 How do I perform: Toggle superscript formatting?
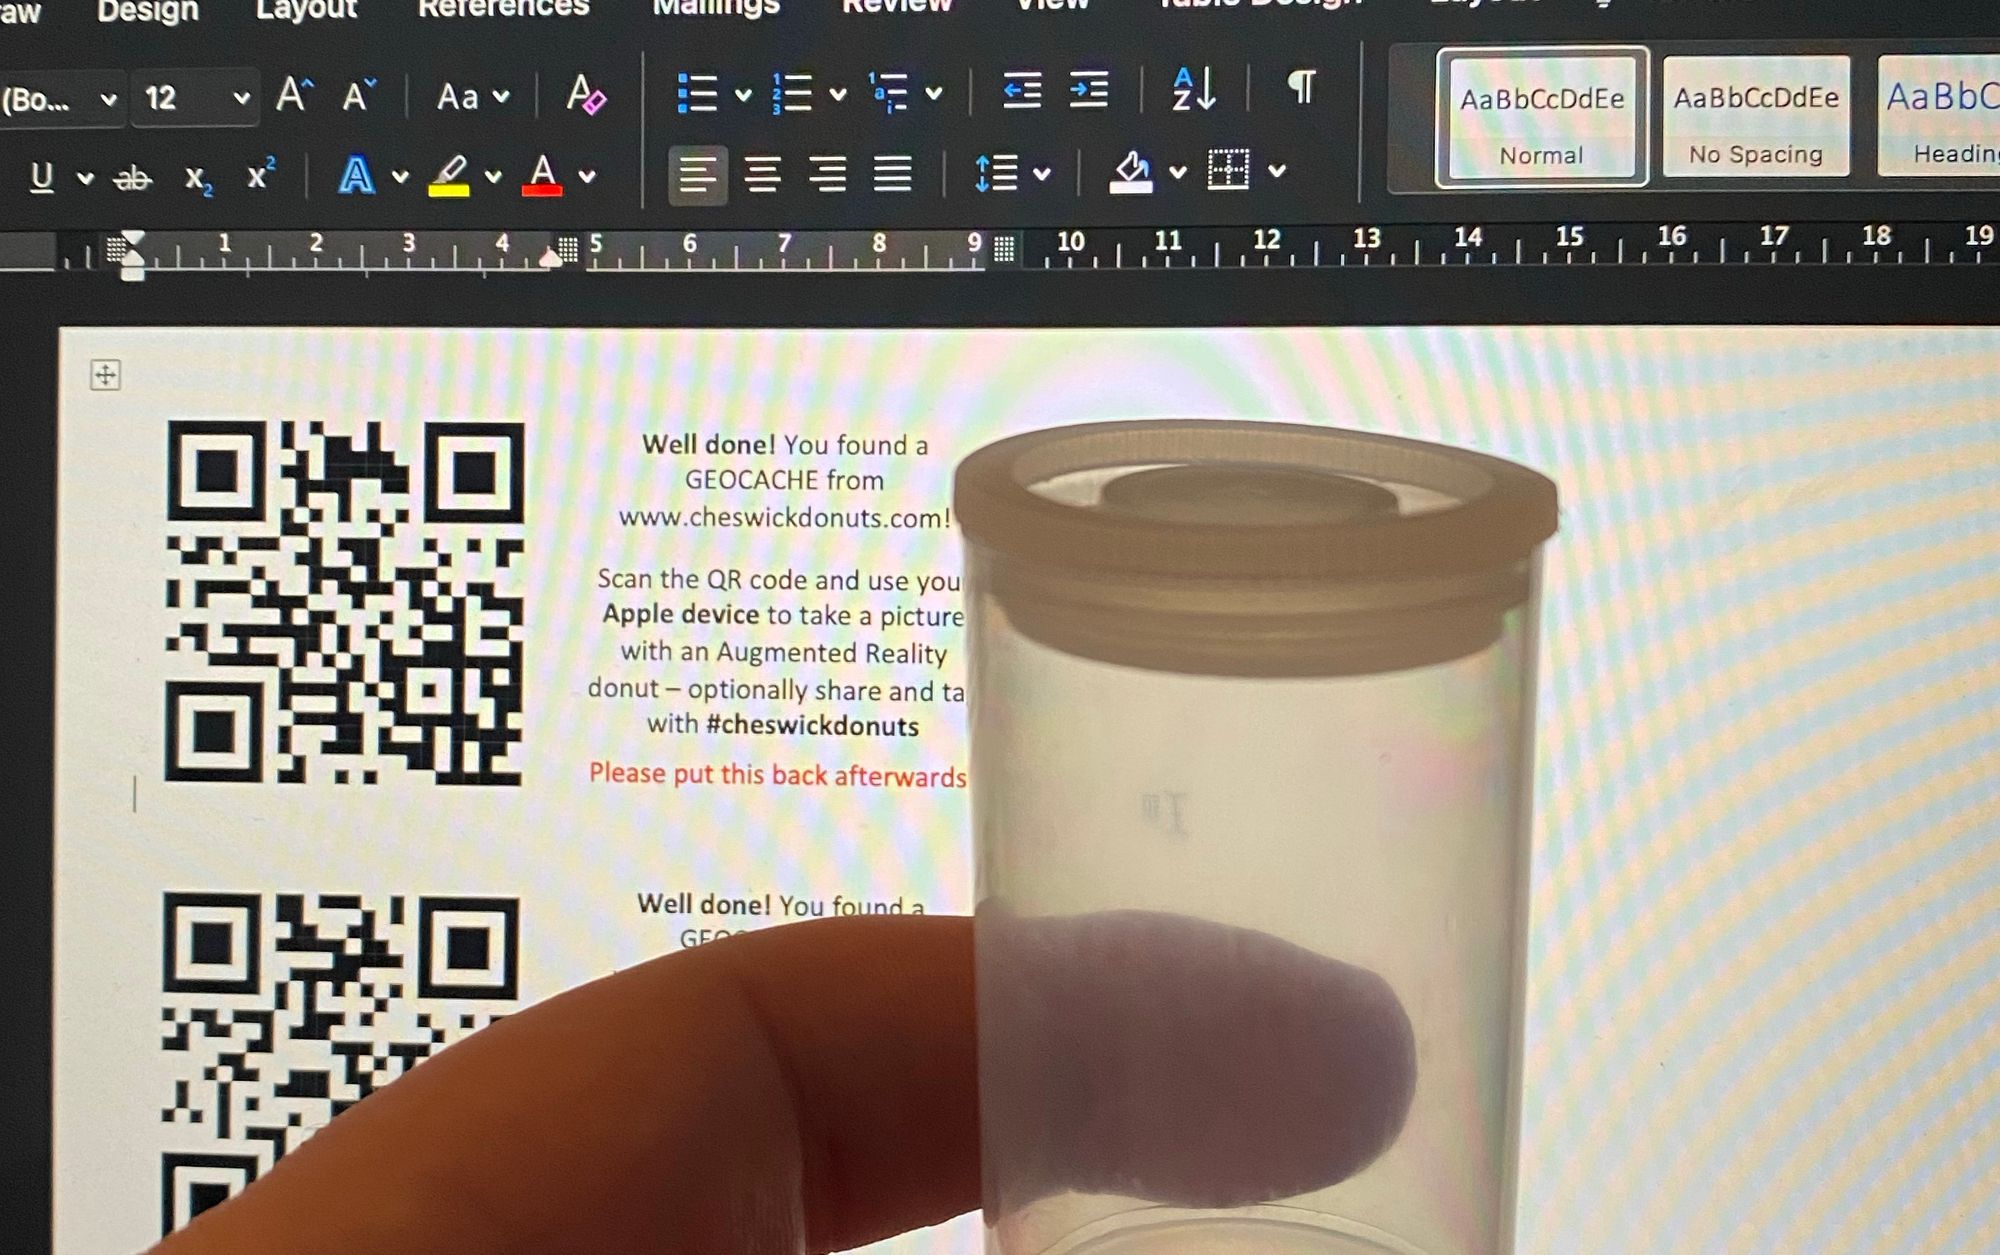tap(261, 174)
